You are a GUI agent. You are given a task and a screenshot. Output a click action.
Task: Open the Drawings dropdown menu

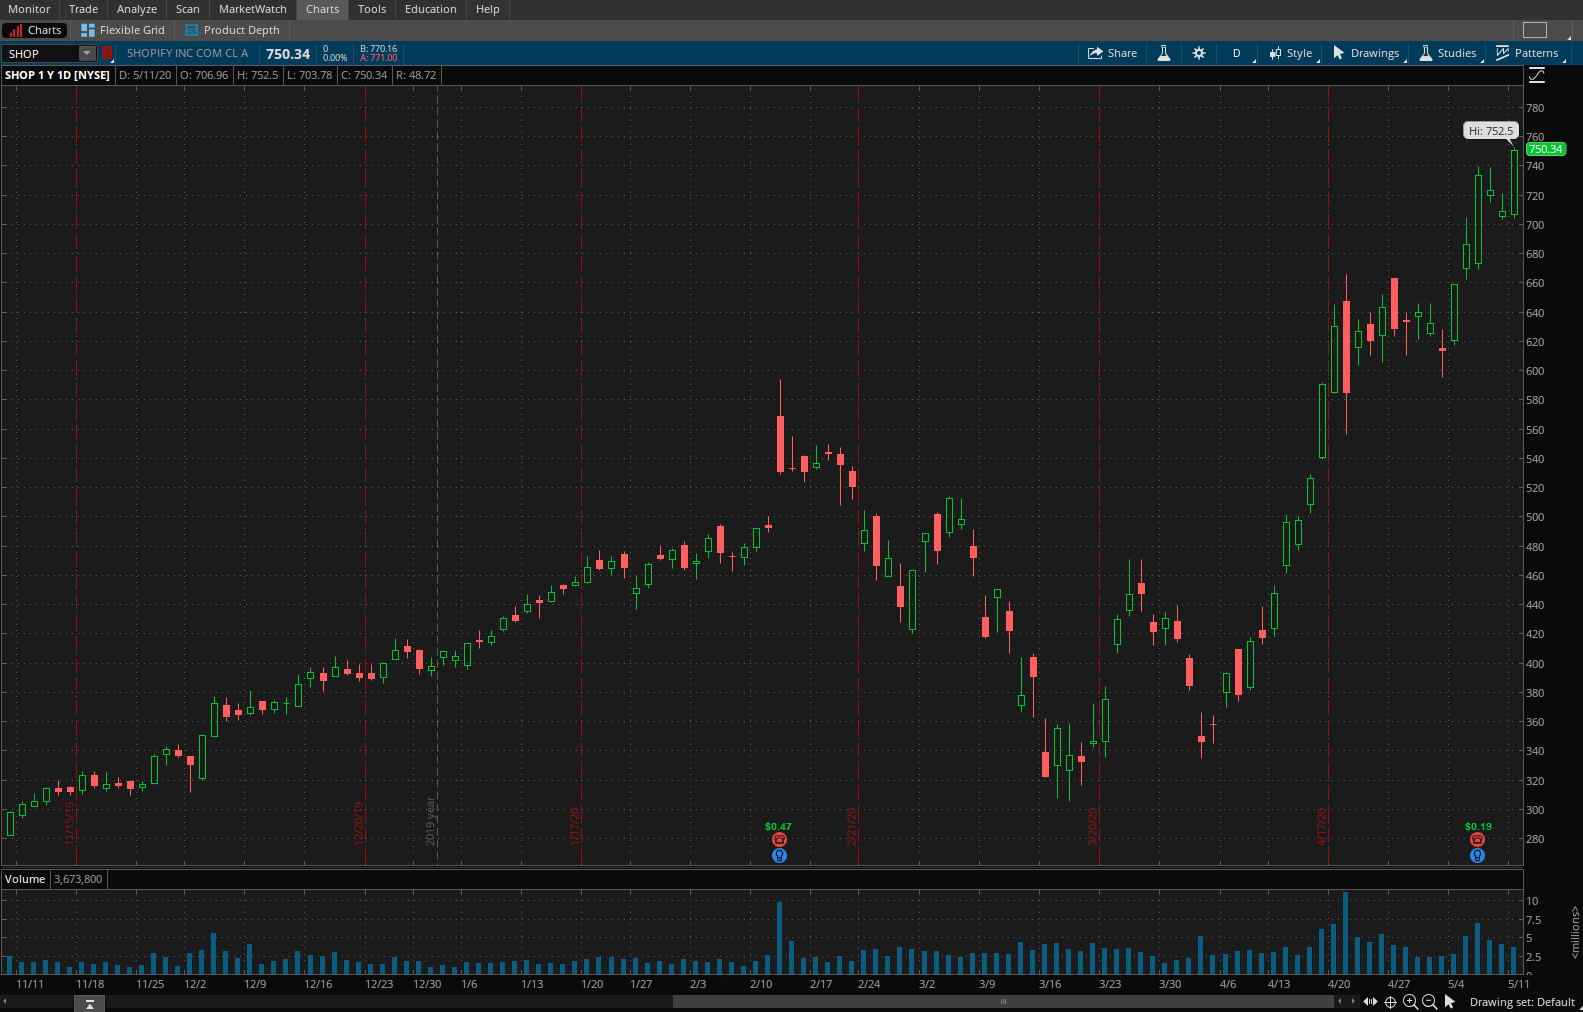1366,53
